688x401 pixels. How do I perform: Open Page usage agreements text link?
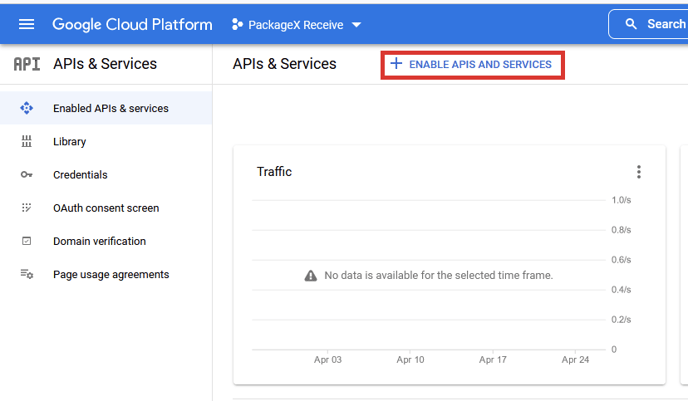pos(111,274)
